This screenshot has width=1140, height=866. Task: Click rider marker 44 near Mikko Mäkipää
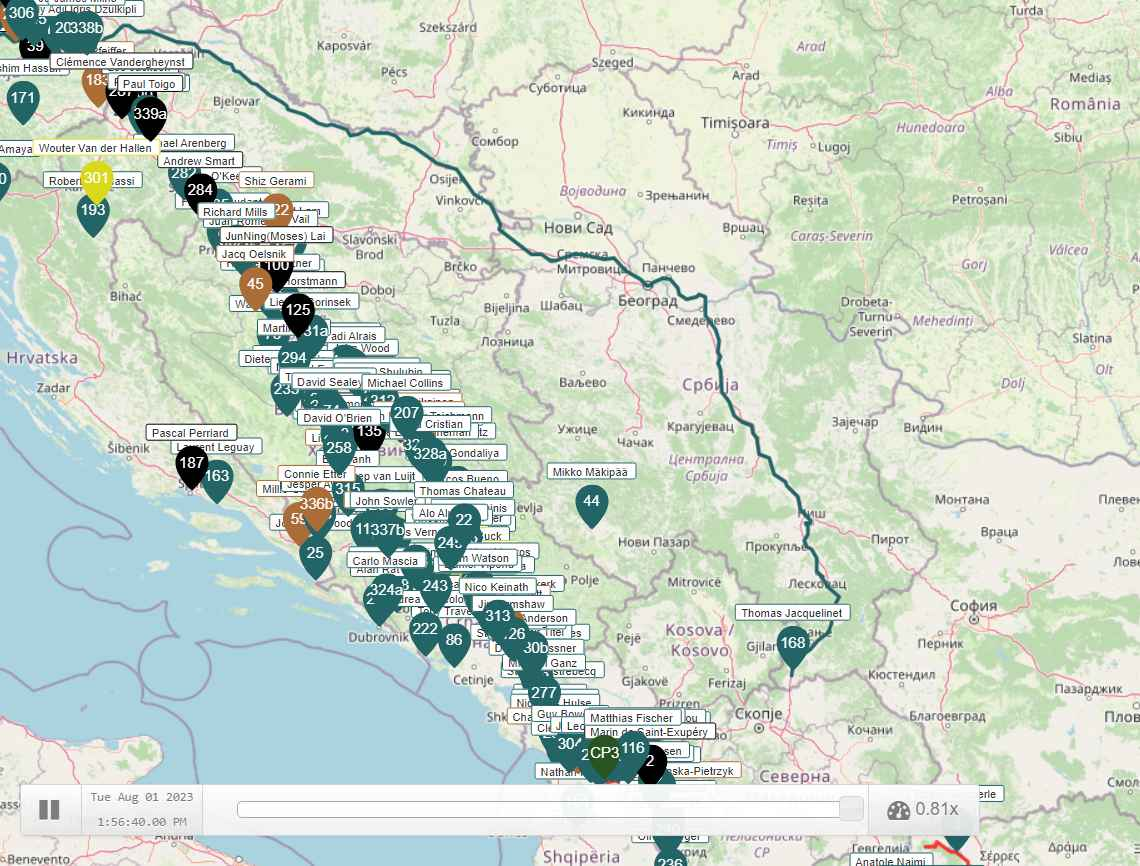click(591, 501)
